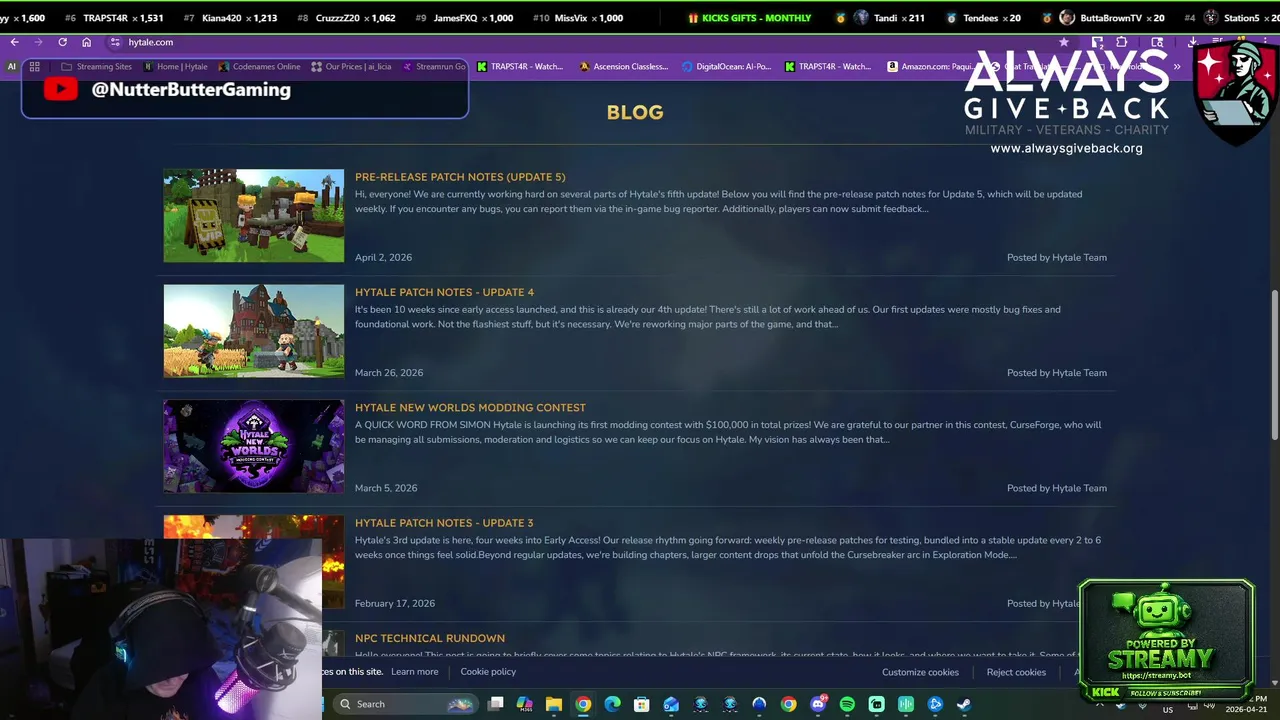Click Posted by Hytale Team on Update 5 post

1057,257
